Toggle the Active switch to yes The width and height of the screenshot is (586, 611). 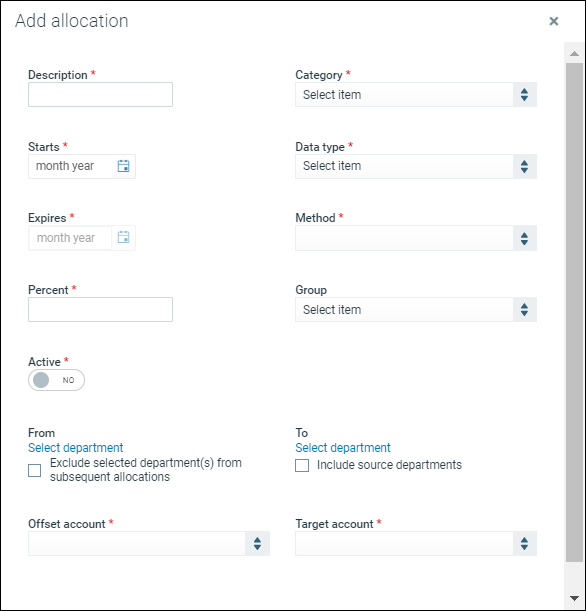(56, 380)
